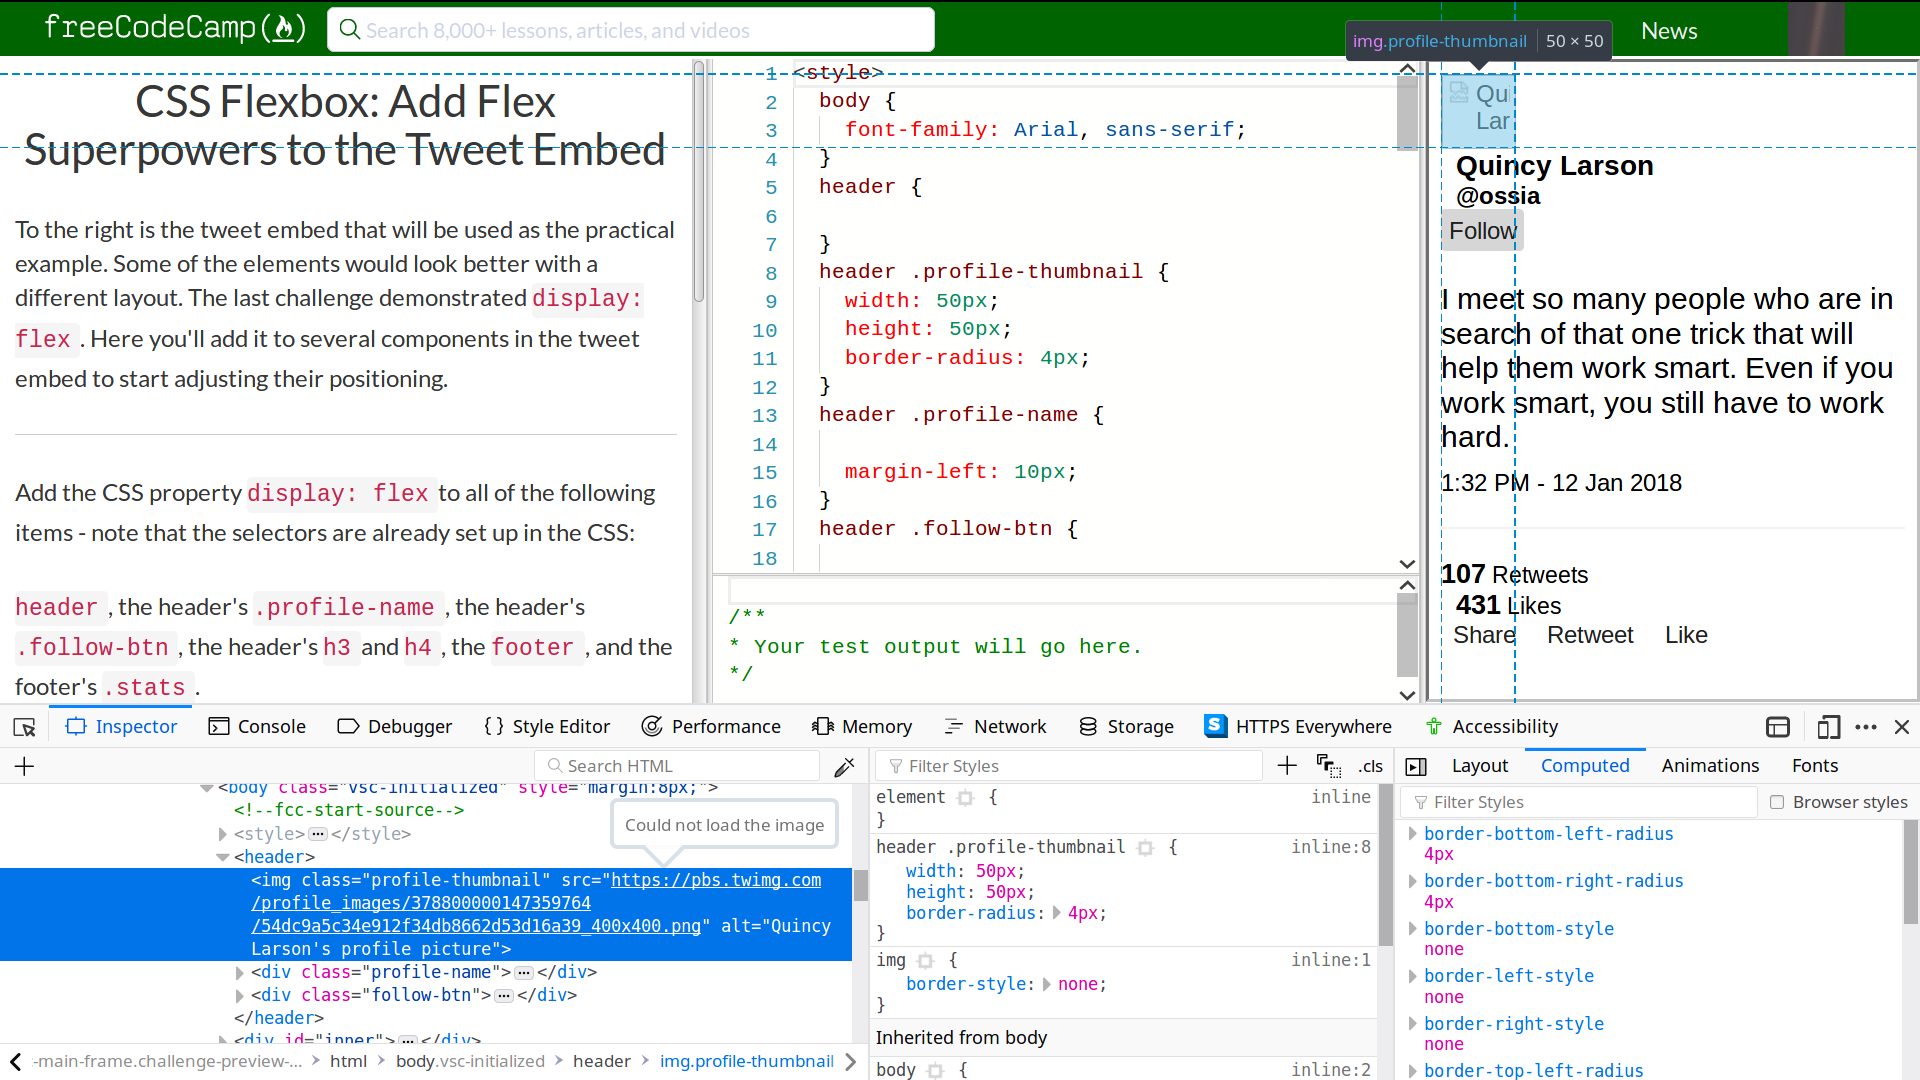Create new HTML node plus icon
1920x1080 pixels.
pyautogui.click(x=25, y=767)
